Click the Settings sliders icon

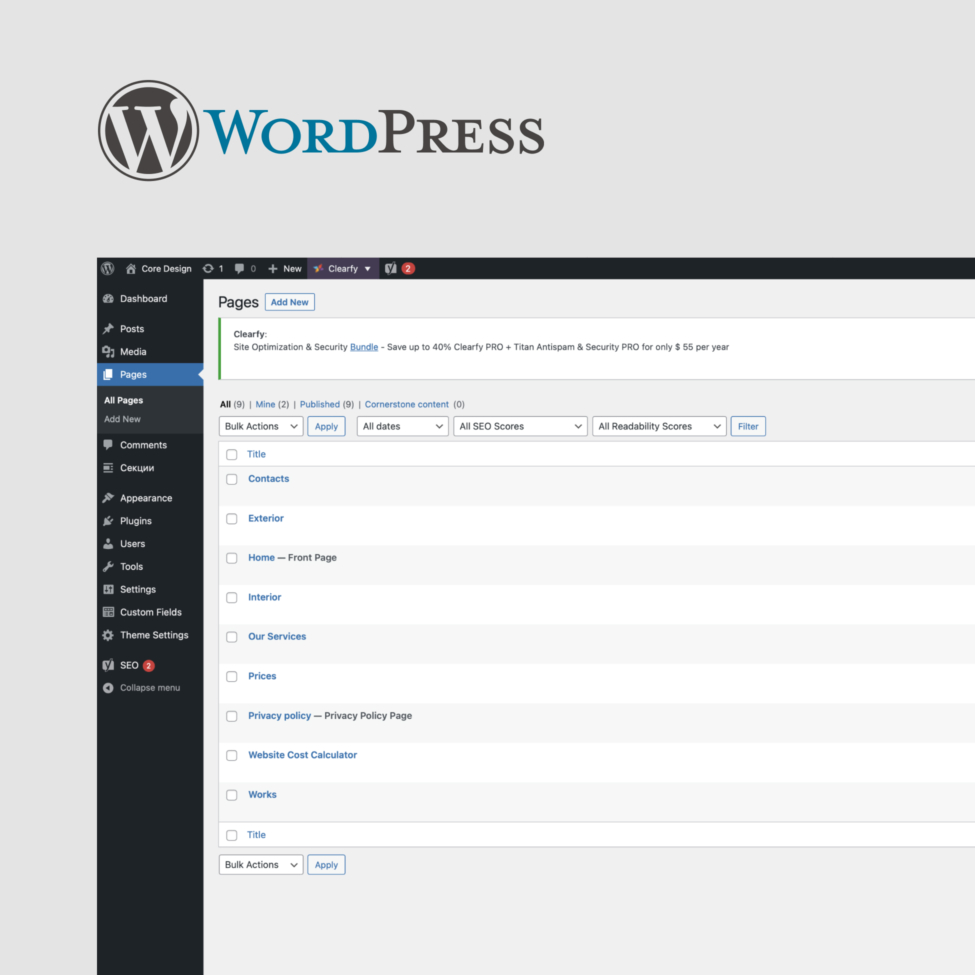click(108, 589)
